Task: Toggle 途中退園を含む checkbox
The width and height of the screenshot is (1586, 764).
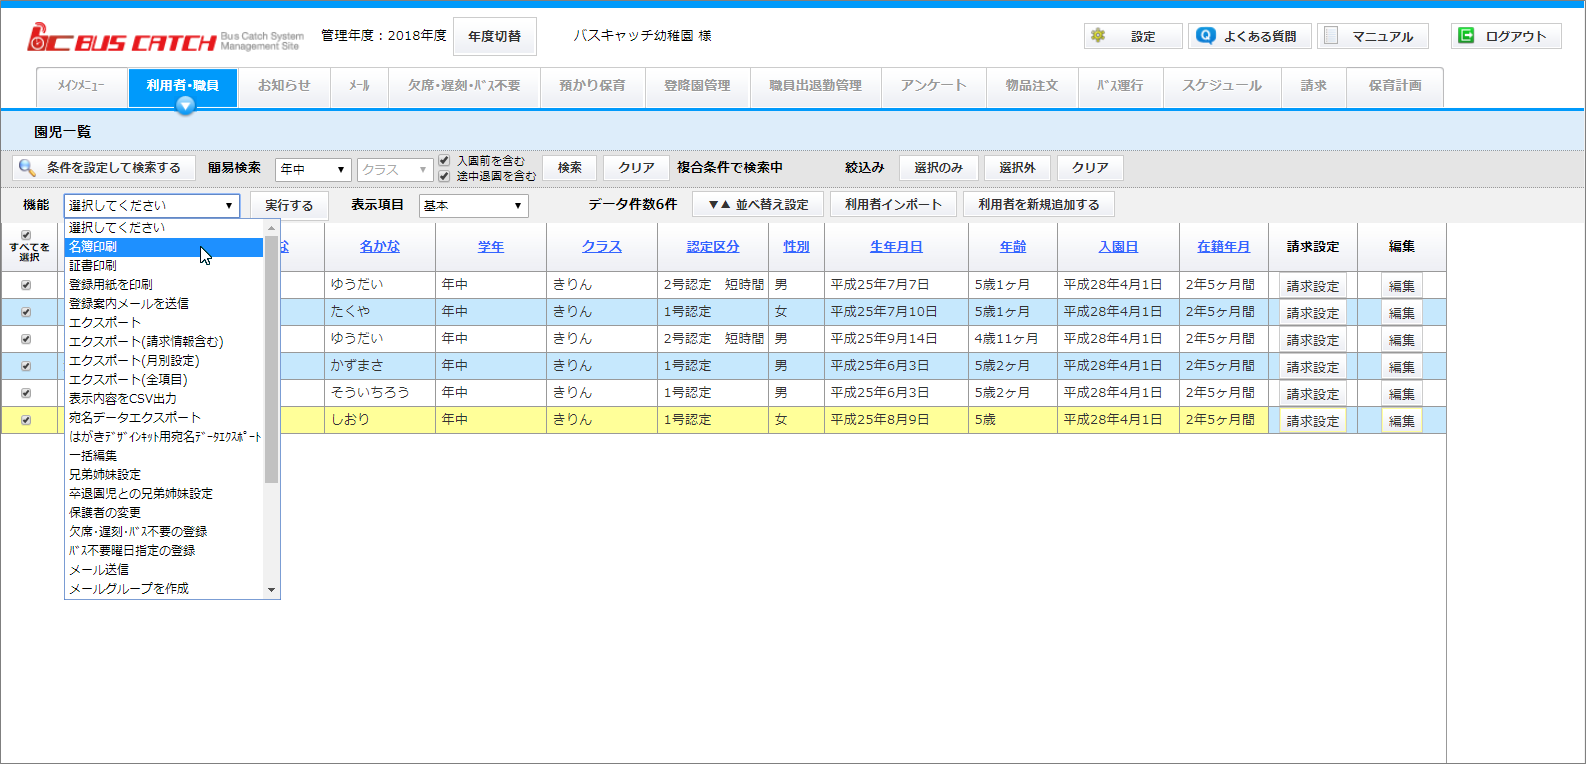Action: pos(444,176)
